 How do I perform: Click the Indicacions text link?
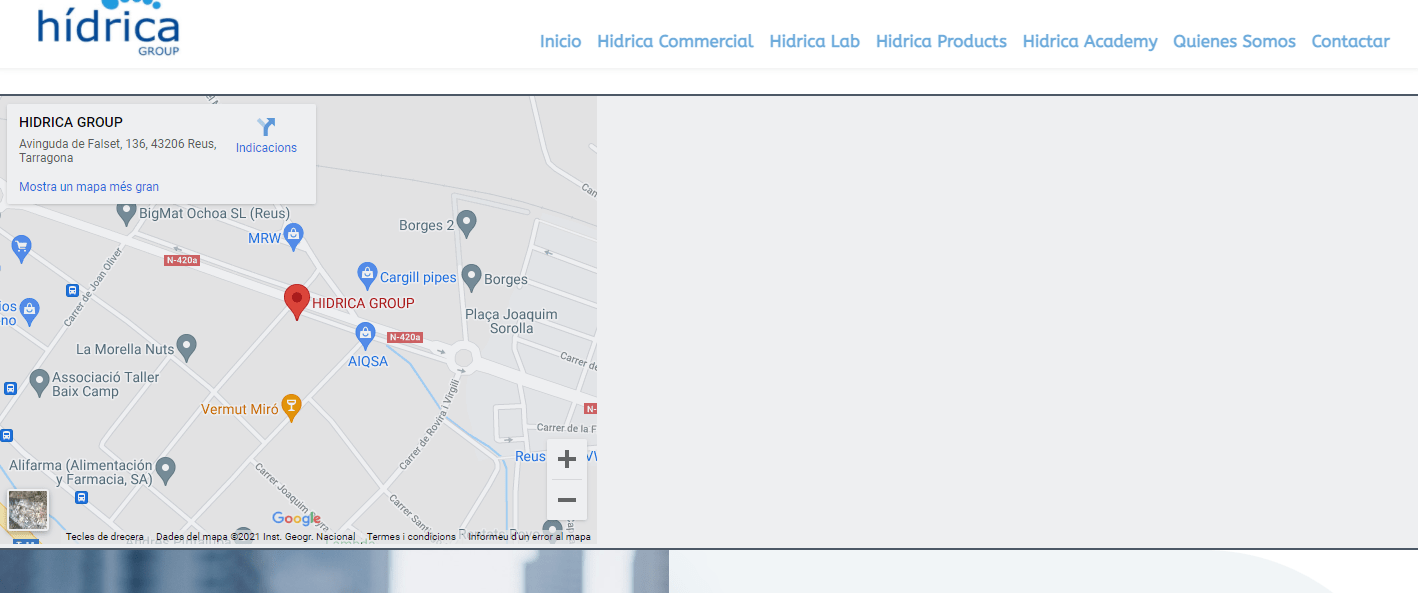(x=266, y=148)
